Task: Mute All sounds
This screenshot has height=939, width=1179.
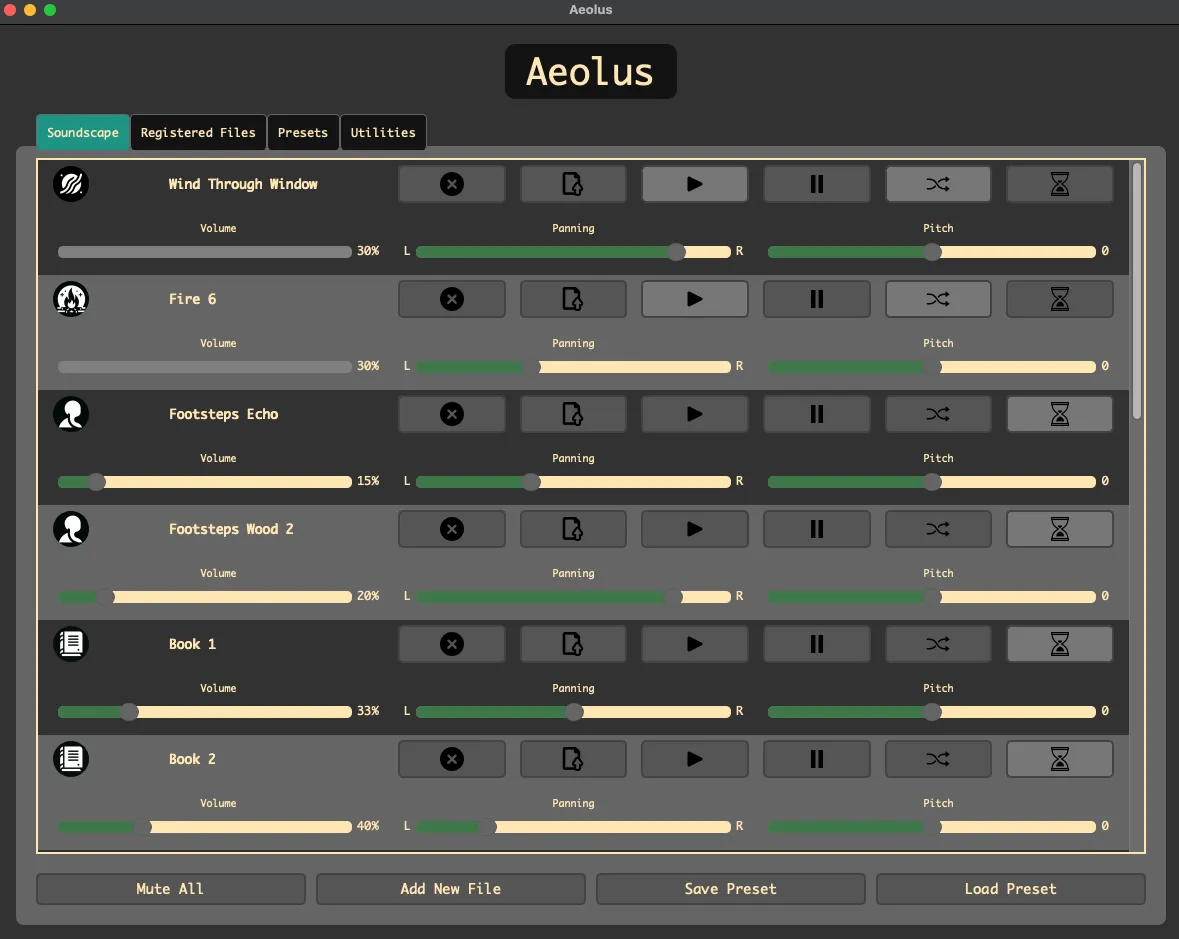Action: pyautogui.click(x=170, y=888)
